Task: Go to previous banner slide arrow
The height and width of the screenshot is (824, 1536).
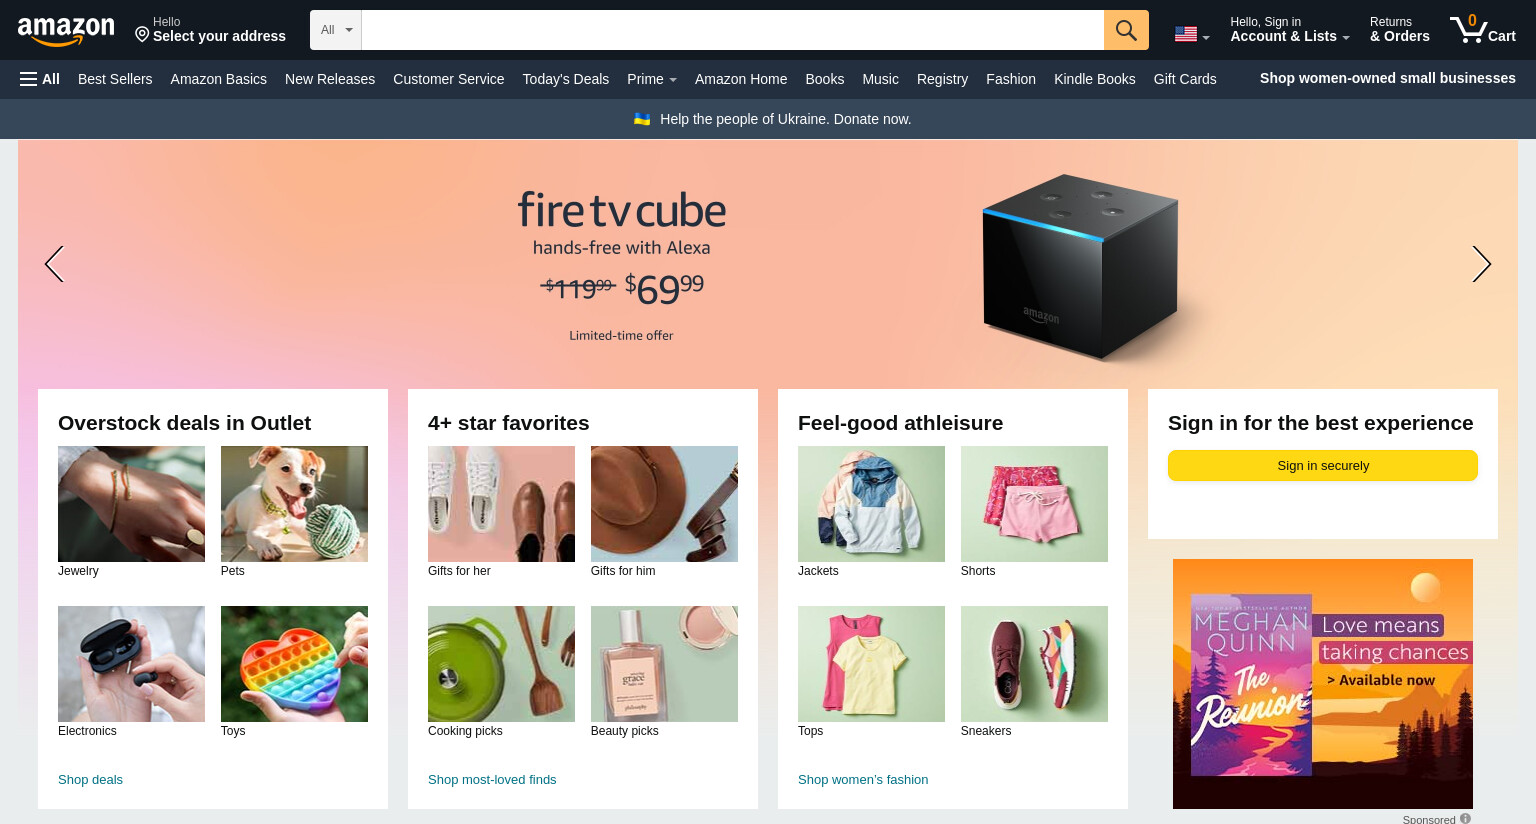Action: (x=54, y=264)
